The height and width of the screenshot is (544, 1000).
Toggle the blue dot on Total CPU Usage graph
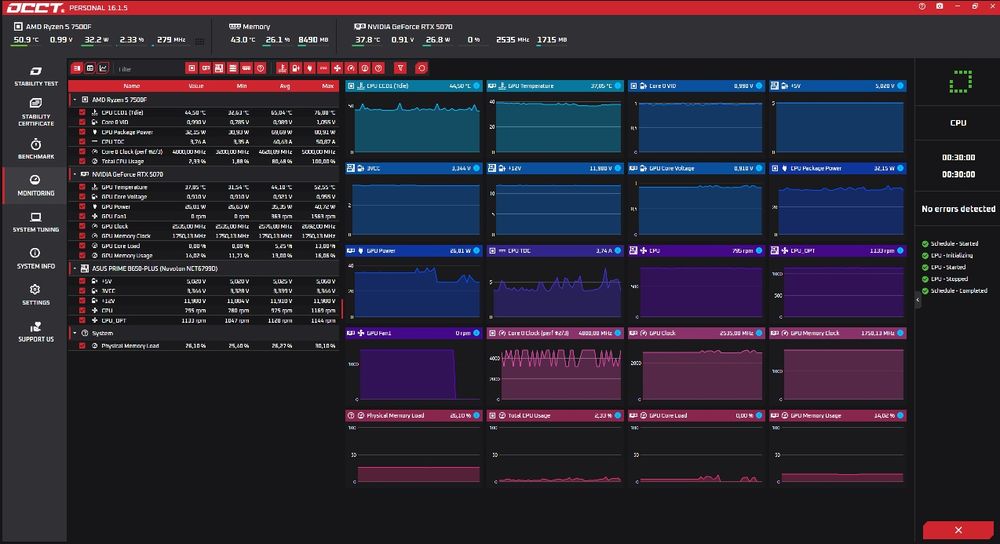click(617, 415)
